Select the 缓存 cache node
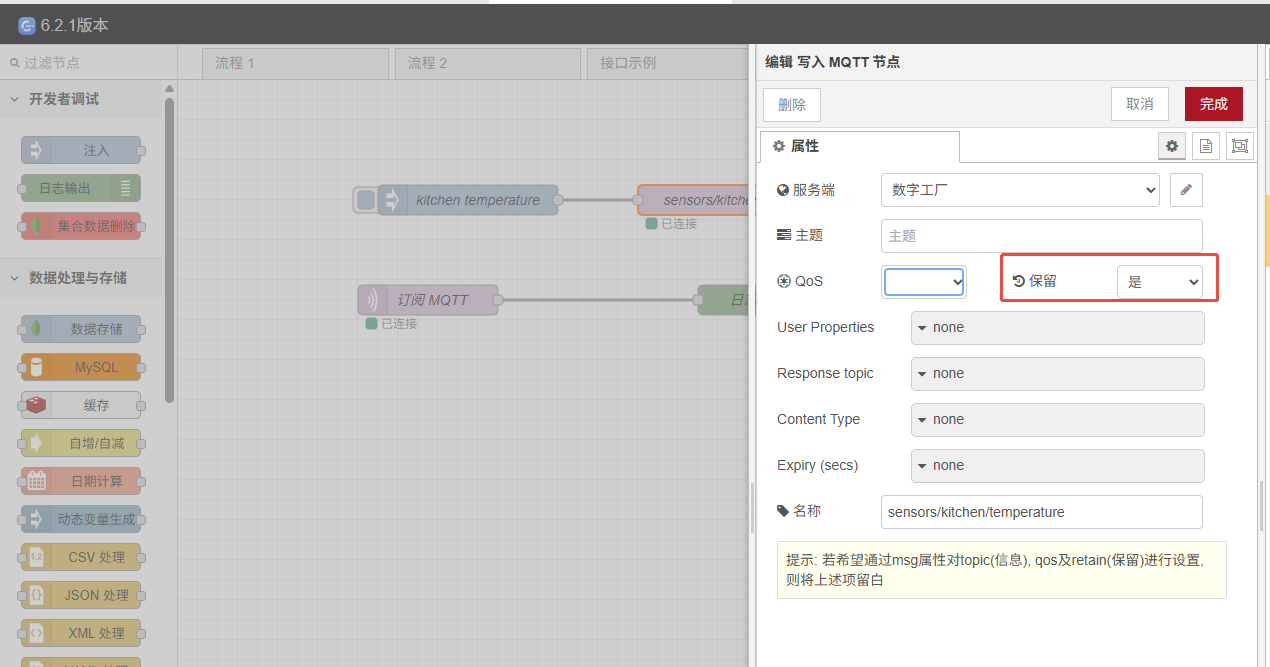 click(80, 404)
